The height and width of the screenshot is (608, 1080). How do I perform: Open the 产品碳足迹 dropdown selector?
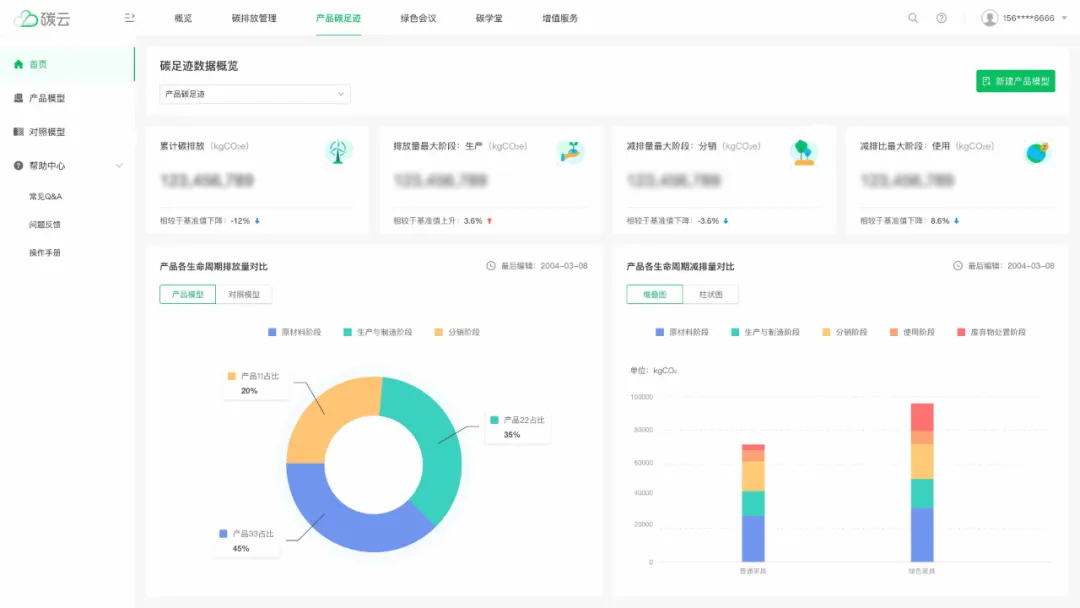pos(255,94)
